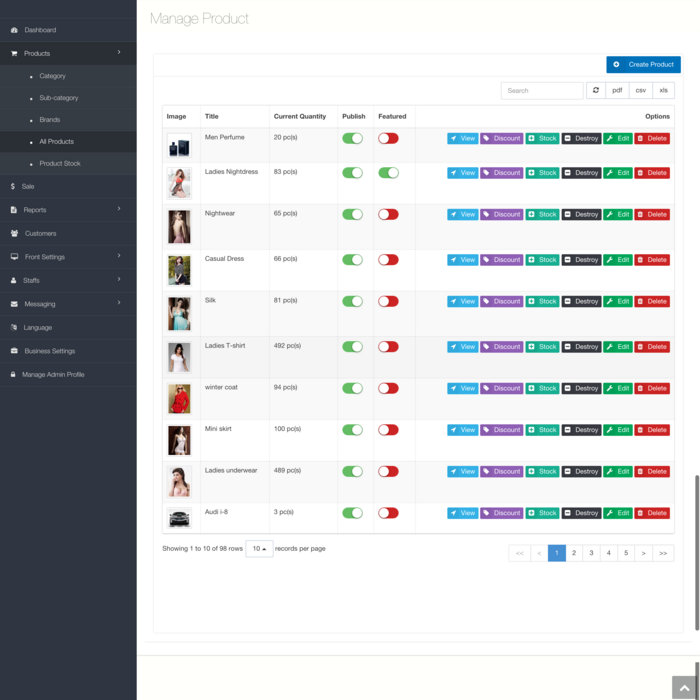
Task: Open the Dashboard from the sidebar
Action: click(x=40, y=30)
